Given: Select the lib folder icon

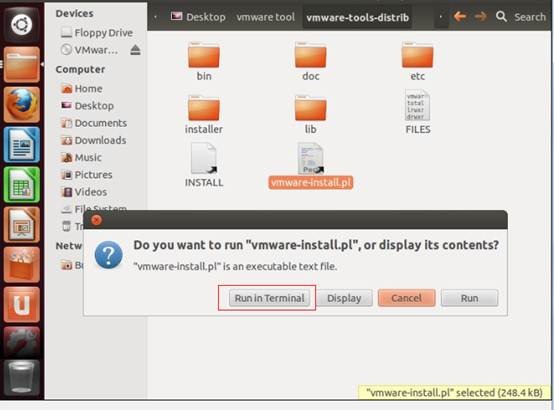Looking at the screenshot, I should tap(311, 108).
